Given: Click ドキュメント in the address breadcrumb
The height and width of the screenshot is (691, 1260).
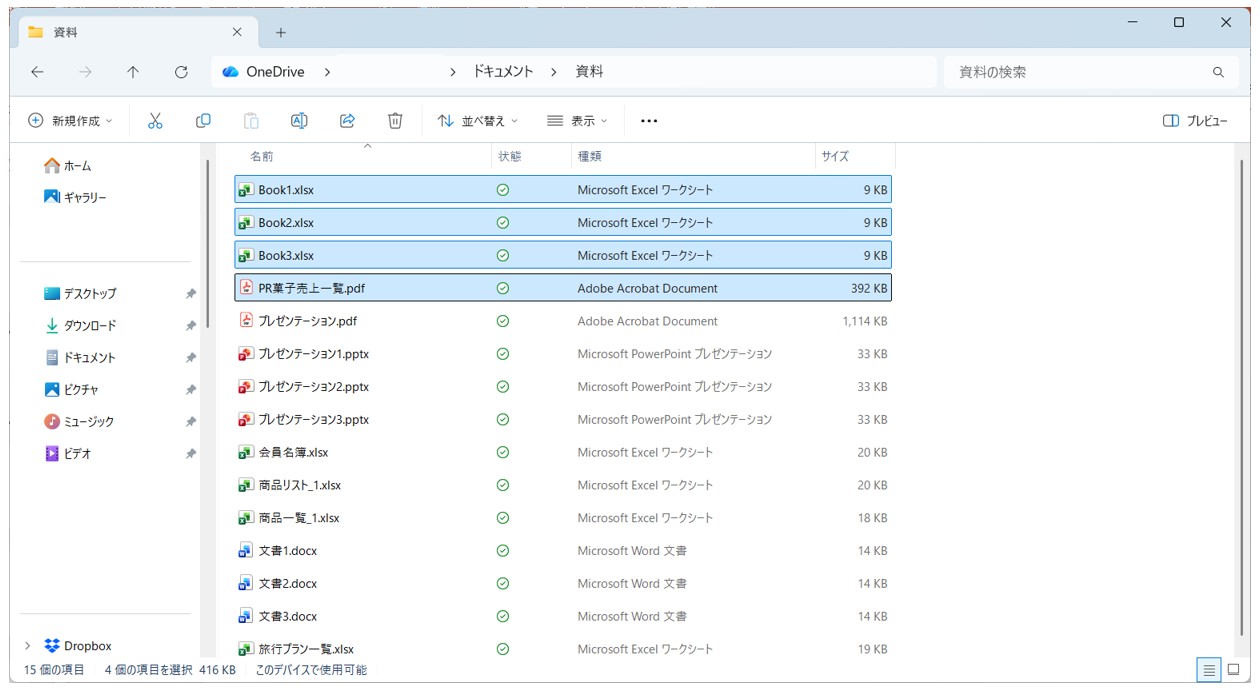Looking at the screenshot, I should coord(503,72).
